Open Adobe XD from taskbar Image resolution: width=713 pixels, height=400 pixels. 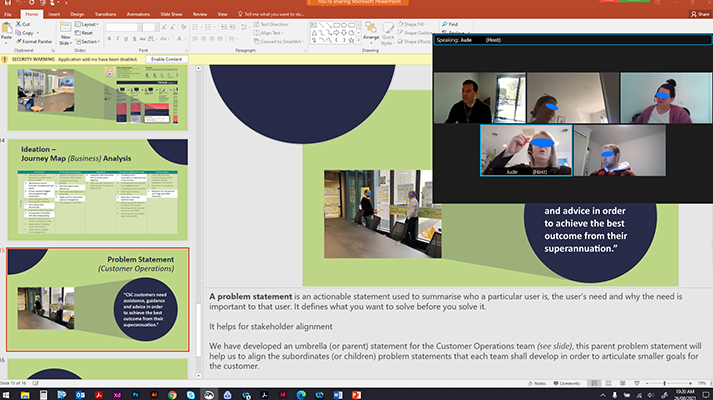click(117, 395)
